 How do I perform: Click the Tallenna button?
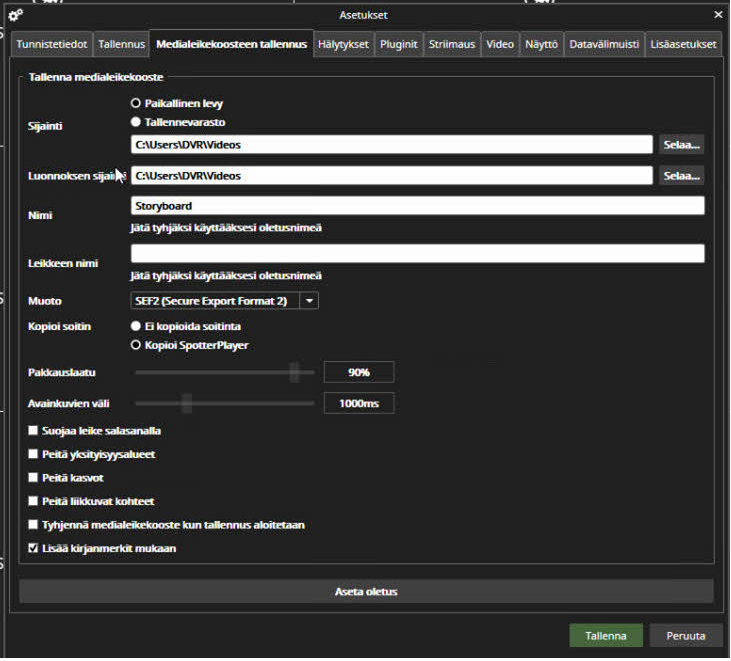click(x=606, y=636)
